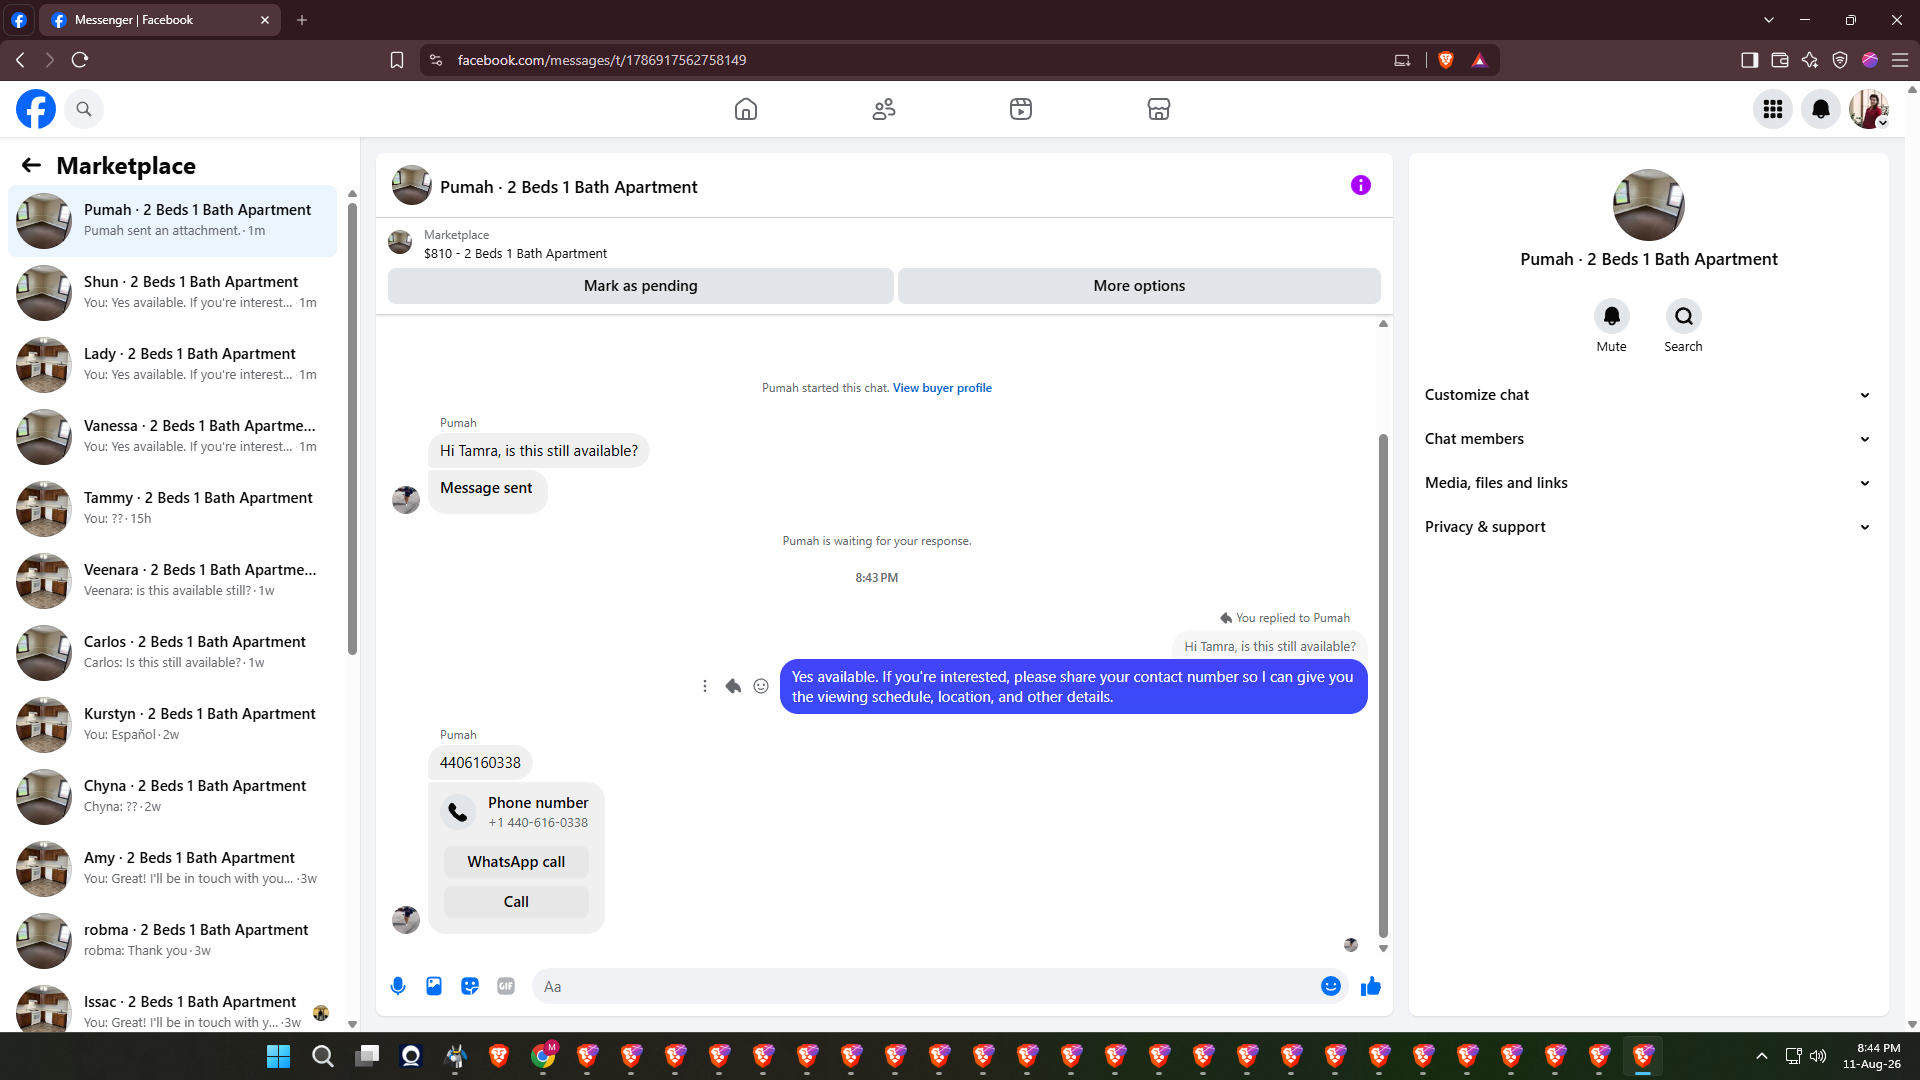Click the chat messages scrollbar
Image resolution: width=1920 pixels, height=1080 pixels.
coord(1383,686)
